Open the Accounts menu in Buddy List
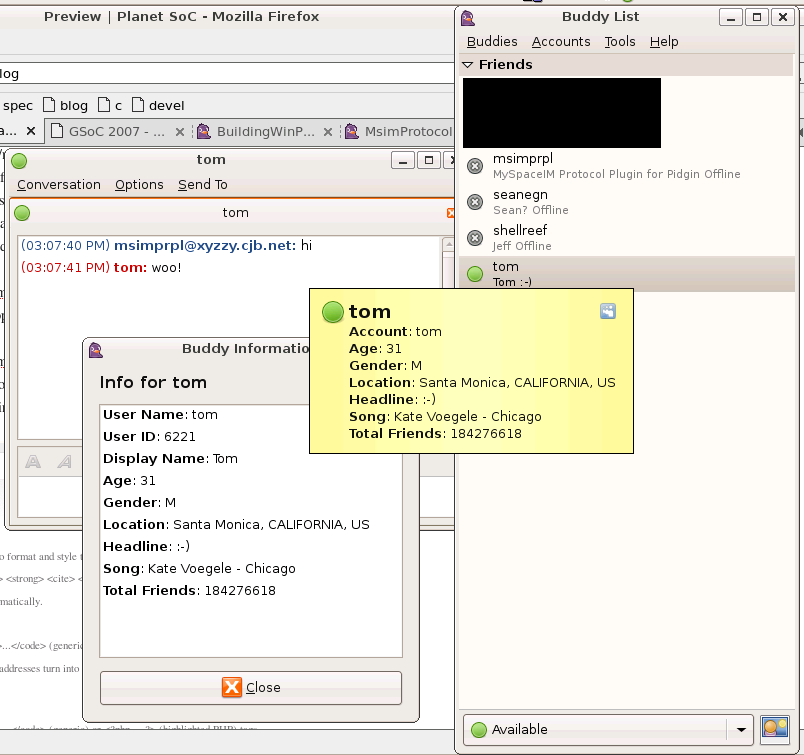Image resolution: width=804 pixels, height=755 pixels. (560, 42)
